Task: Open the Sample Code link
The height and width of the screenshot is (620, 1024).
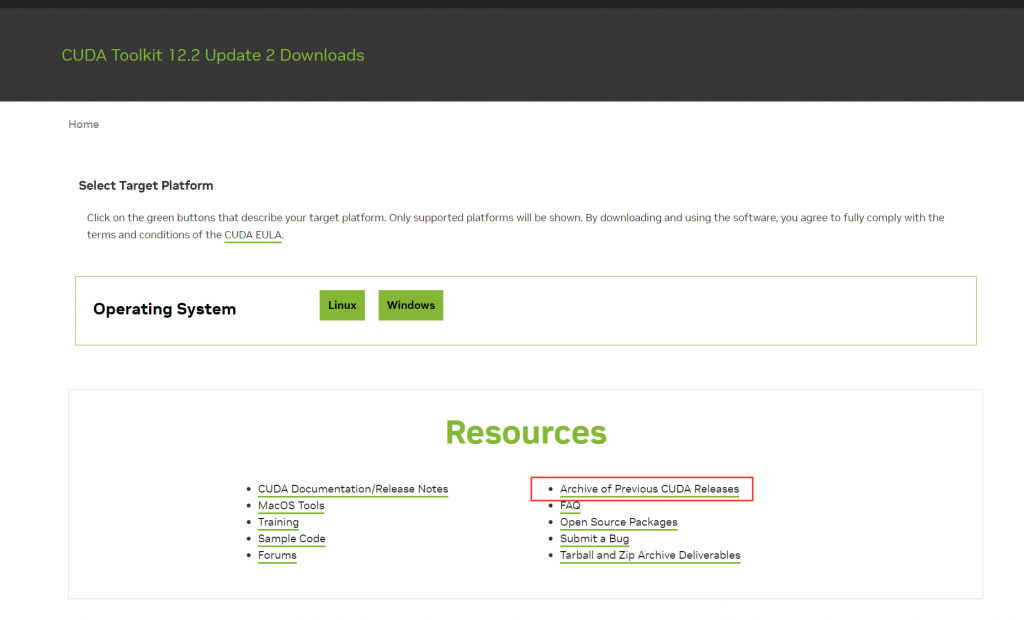Action: 292,538
